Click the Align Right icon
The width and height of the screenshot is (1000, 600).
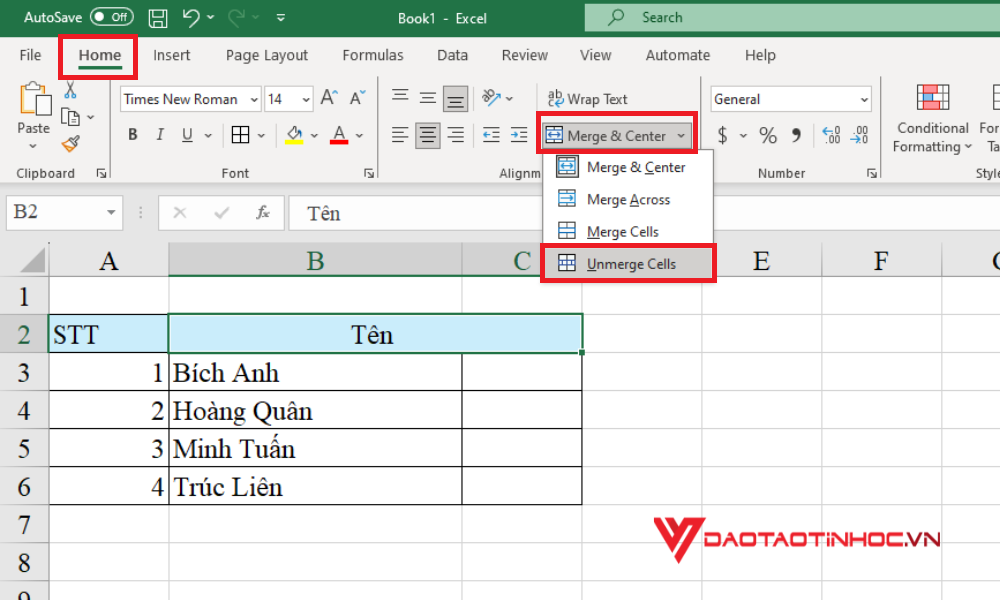click(455, 135)
